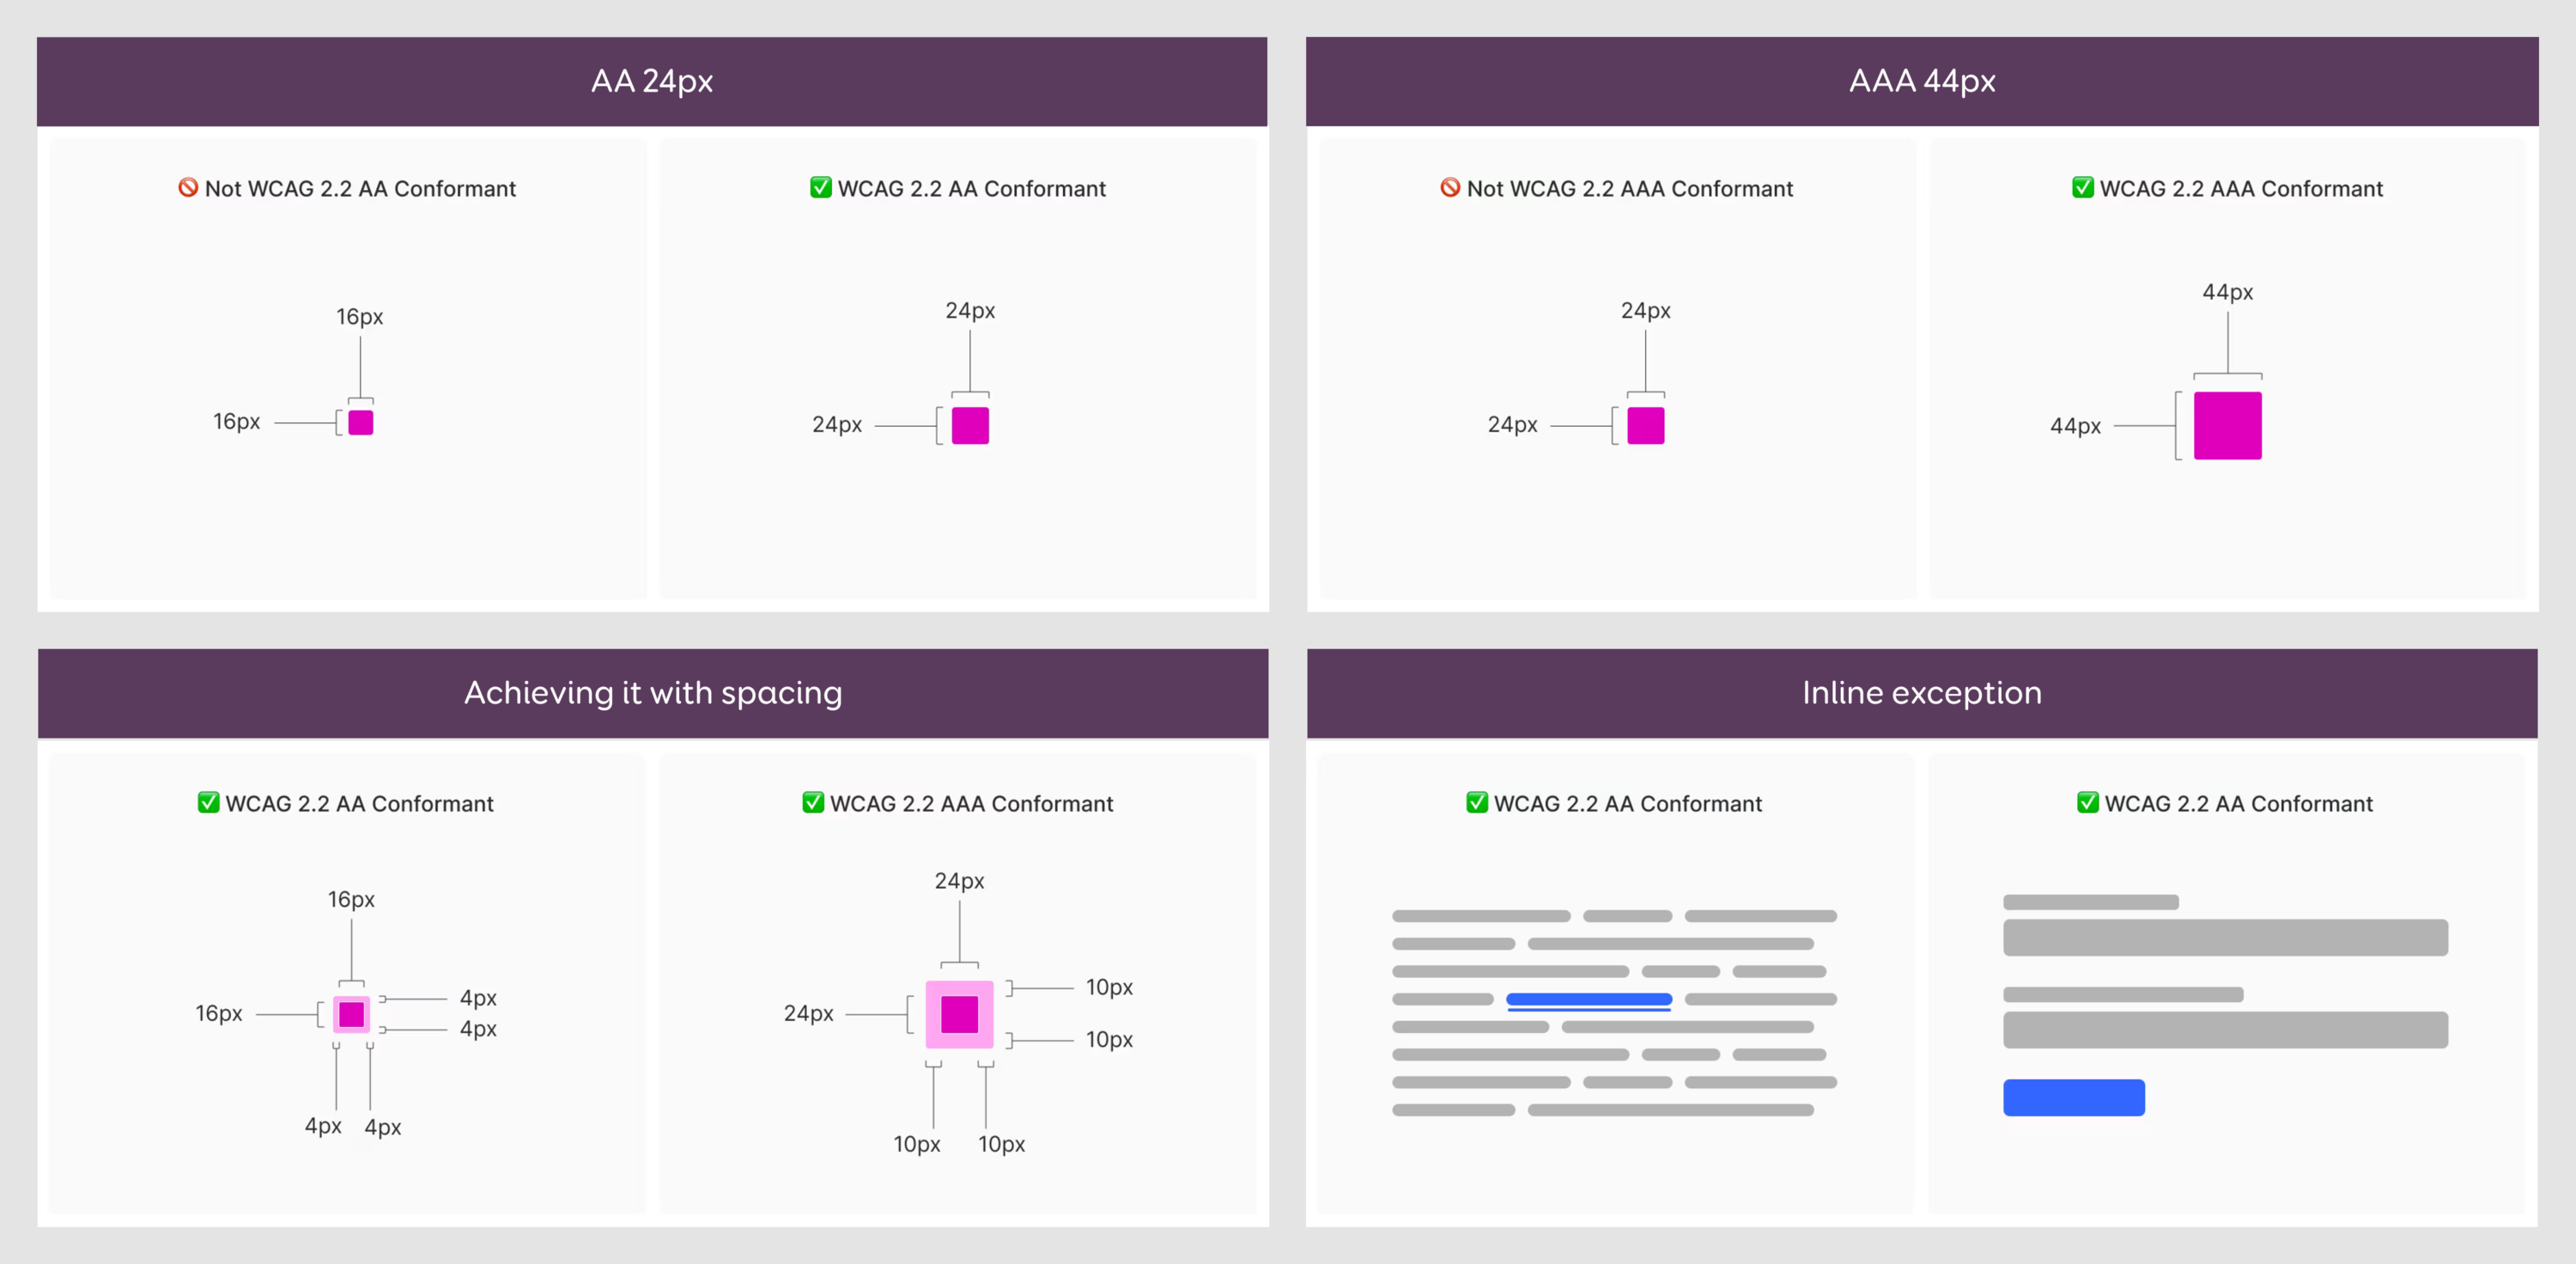Click the green checkmark above the form mockup
2576x1264 pixels.
(x=2088, y=803)
